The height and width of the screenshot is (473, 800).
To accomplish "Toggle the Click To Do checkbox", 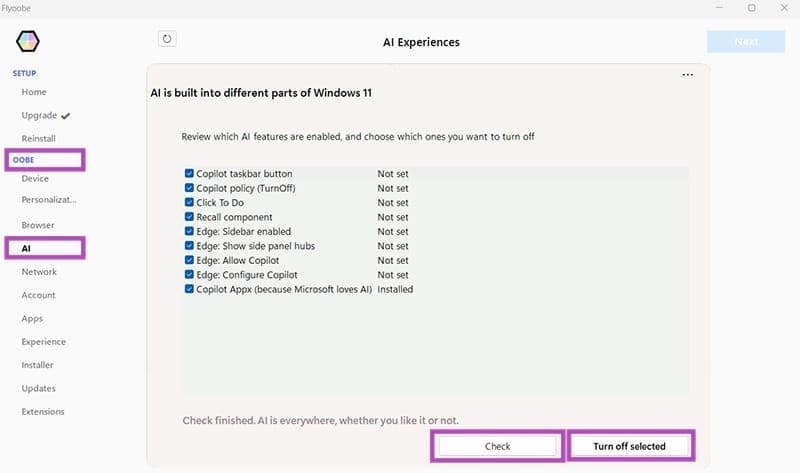I will [x=189, y=203].
